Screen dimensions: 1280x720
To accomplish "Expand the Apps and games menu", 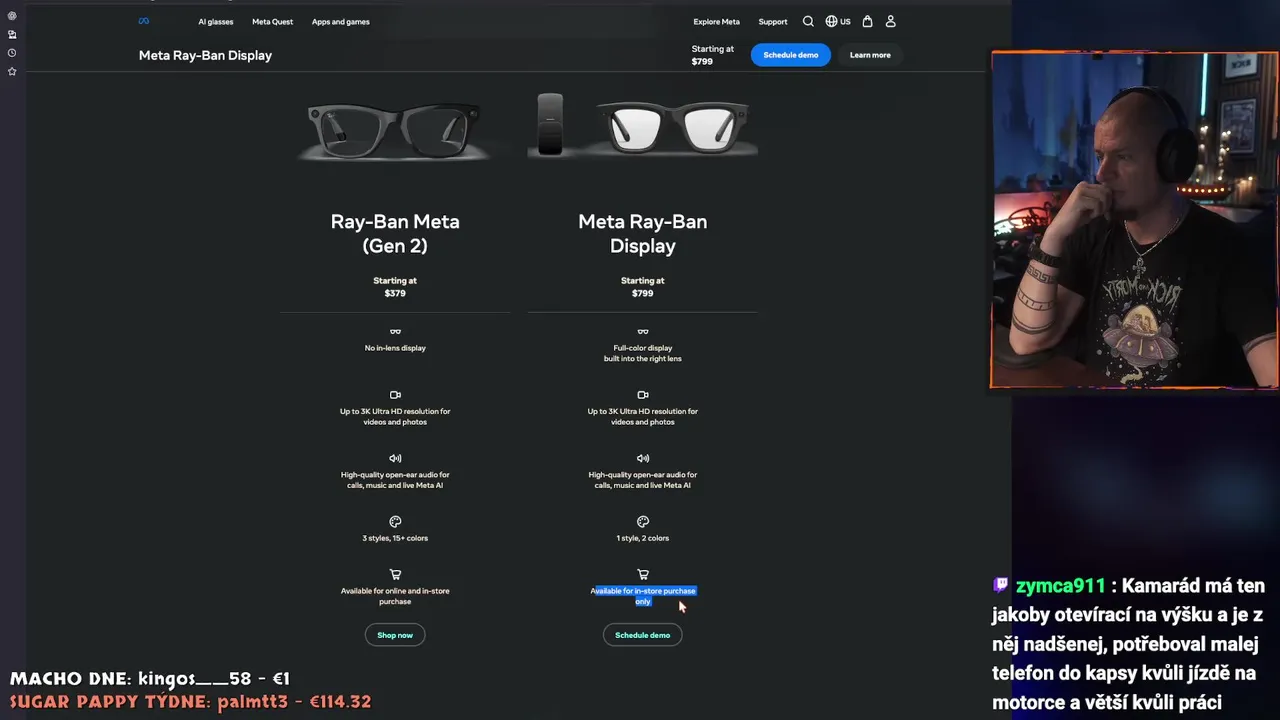I will [340, 21].
